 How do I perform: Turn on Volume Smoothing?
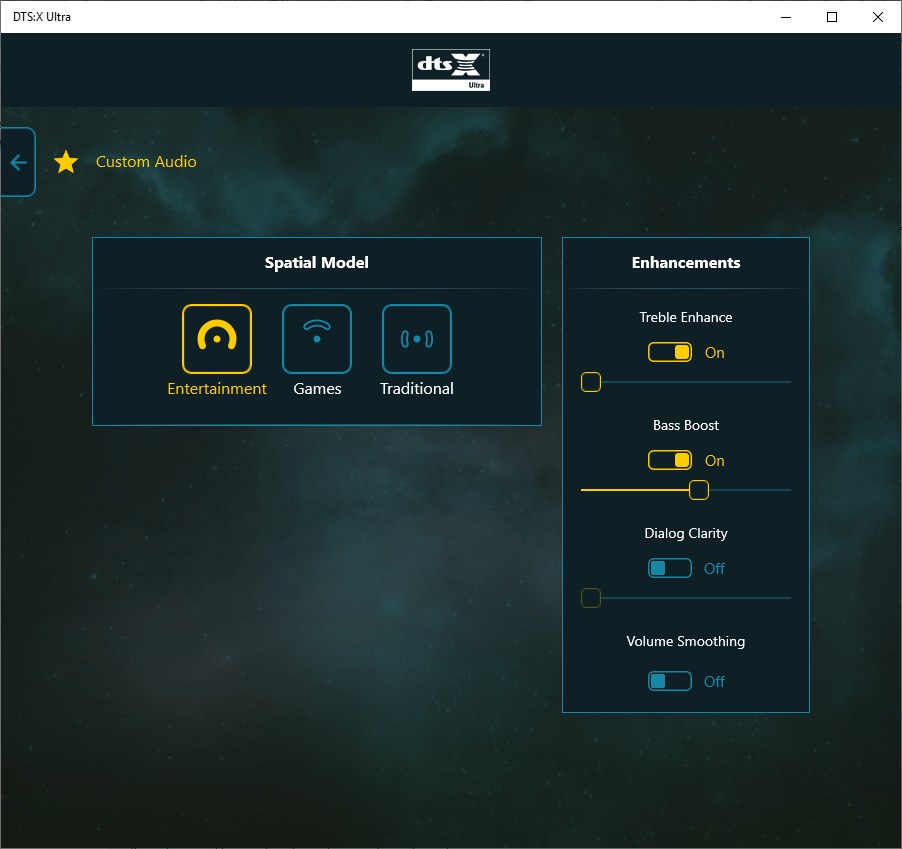click(x=669, y=681)
